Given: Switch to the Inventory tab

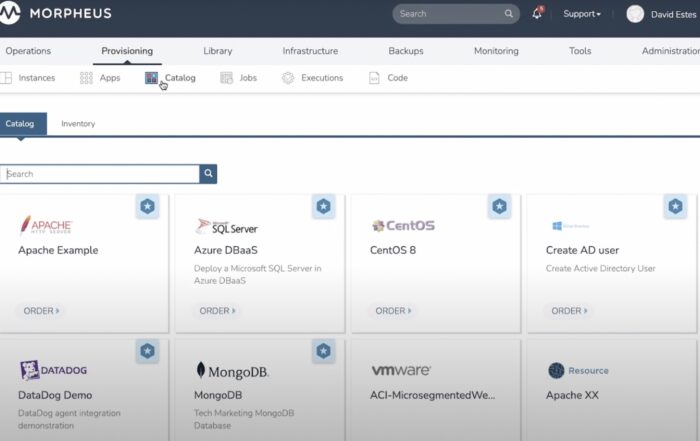Looking at the screenshot, I should (78, 124).
